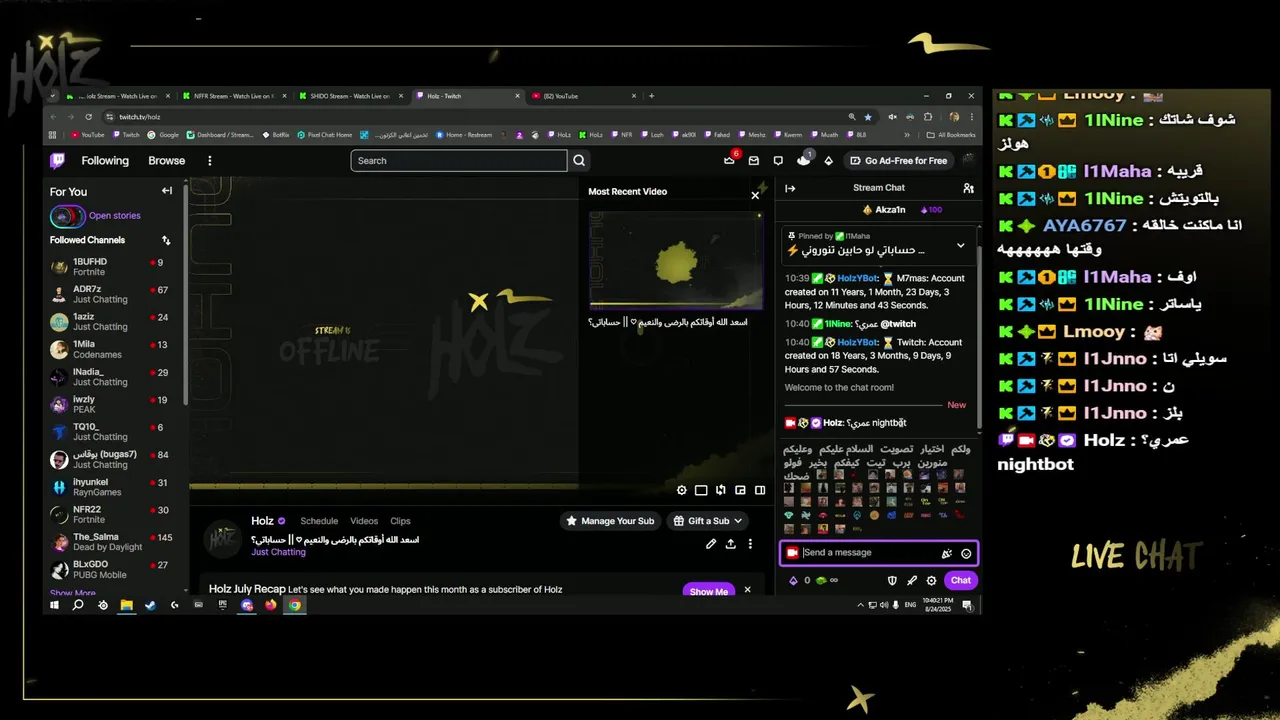Image resolution: width=1280 pixels, height=720 pixels.
Task: Open NFR22 Fortnite channel in sidebar
Action: (112, 514)
